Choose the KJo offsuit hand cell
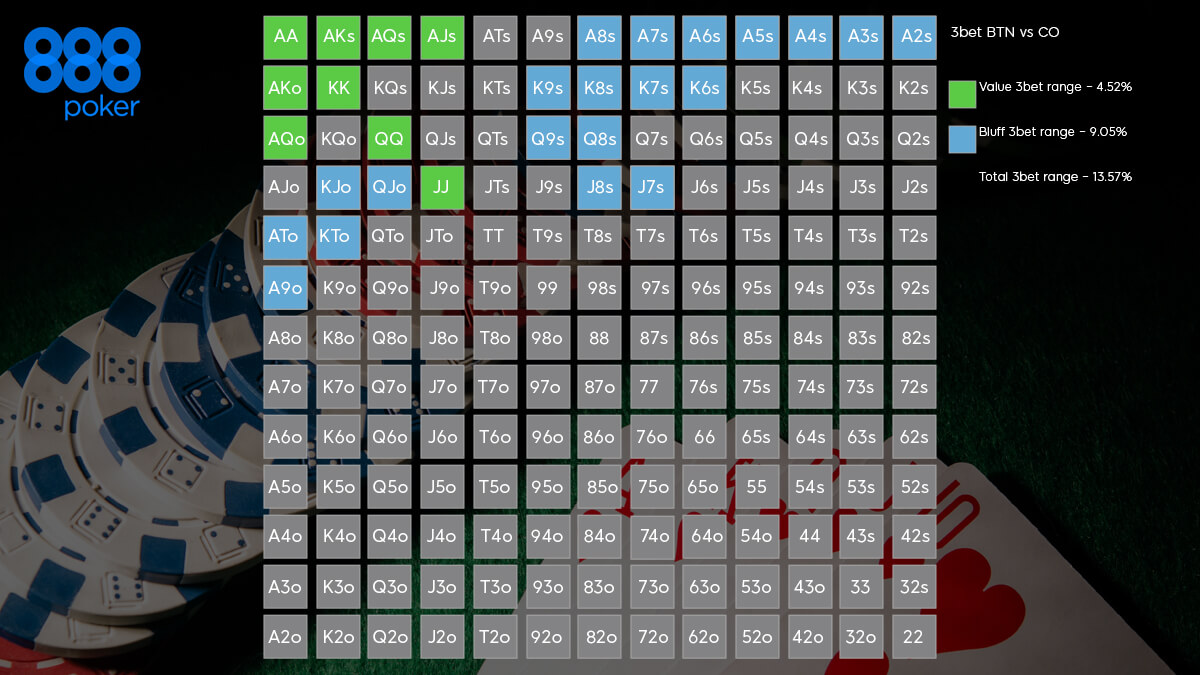The height and width of the screenshot is (675, 1200). click(338, 187)
